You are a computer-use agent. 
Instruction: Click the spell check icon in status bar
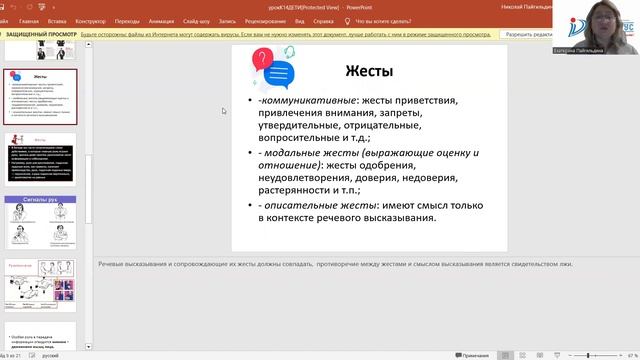click(32, 356)
